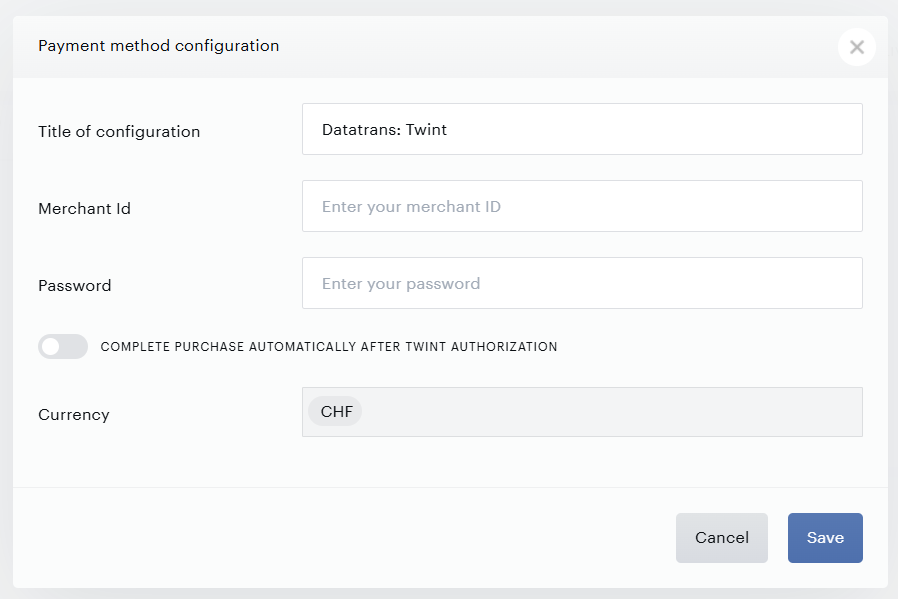Toggle complete purchase automatically after Twint authorization
Screen dimensions: 898x599
(63, 346)
